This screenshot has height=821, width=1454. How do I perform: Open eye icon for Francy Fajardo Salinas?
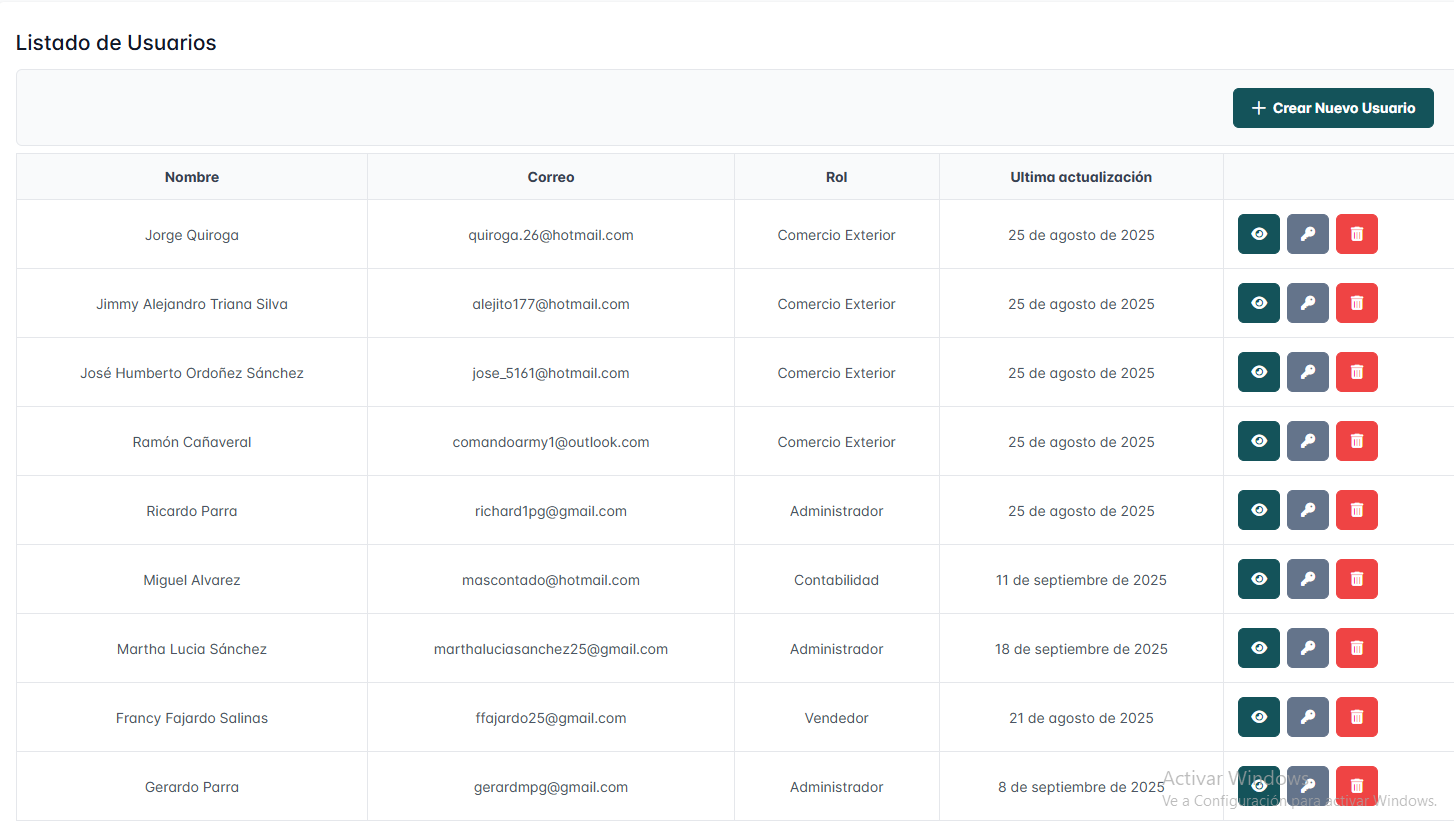pyautogui.click(x=1258, y=717)
